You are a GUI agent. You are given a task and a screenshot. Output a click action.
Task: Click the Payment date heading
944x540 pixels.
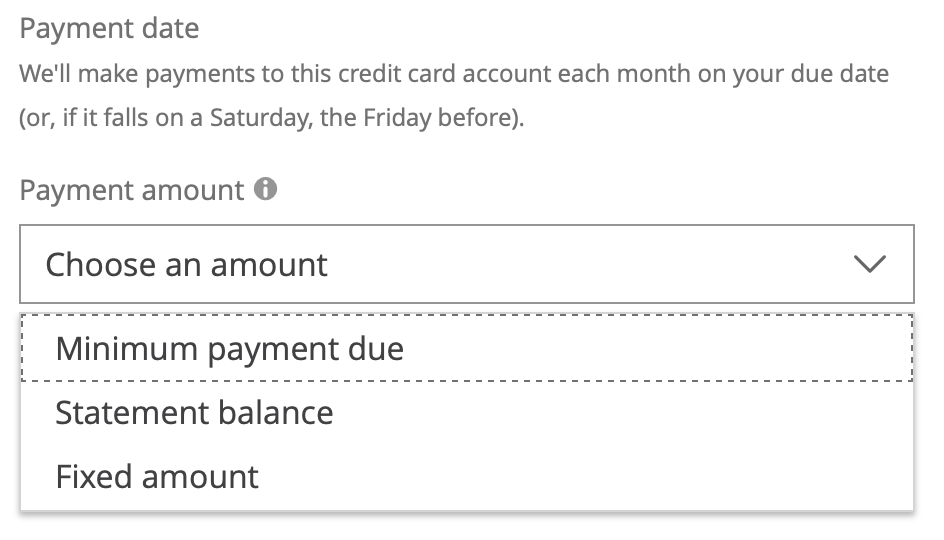pyautogui.click(x=109, y=29)
